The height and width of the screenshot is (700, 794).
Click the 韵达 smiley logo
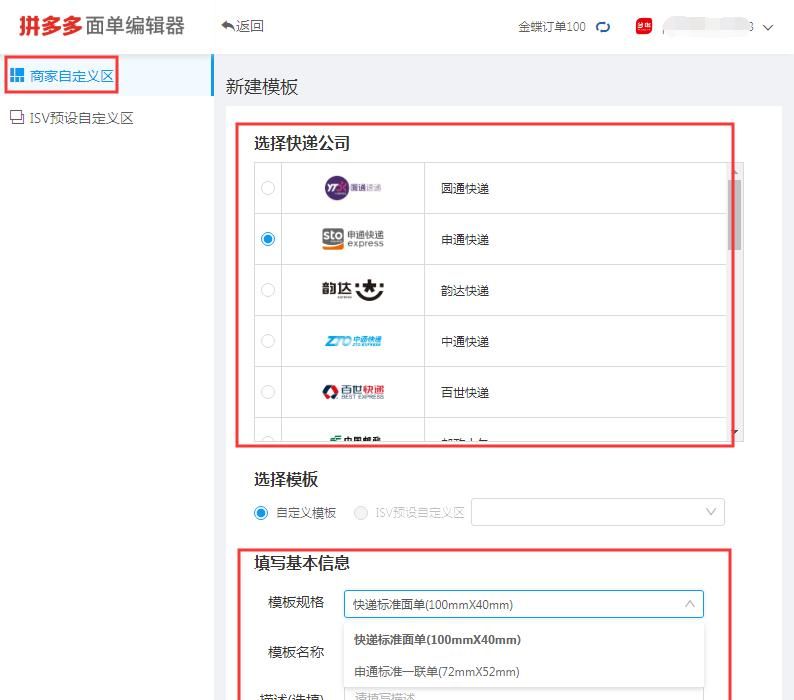pos(353,290)
